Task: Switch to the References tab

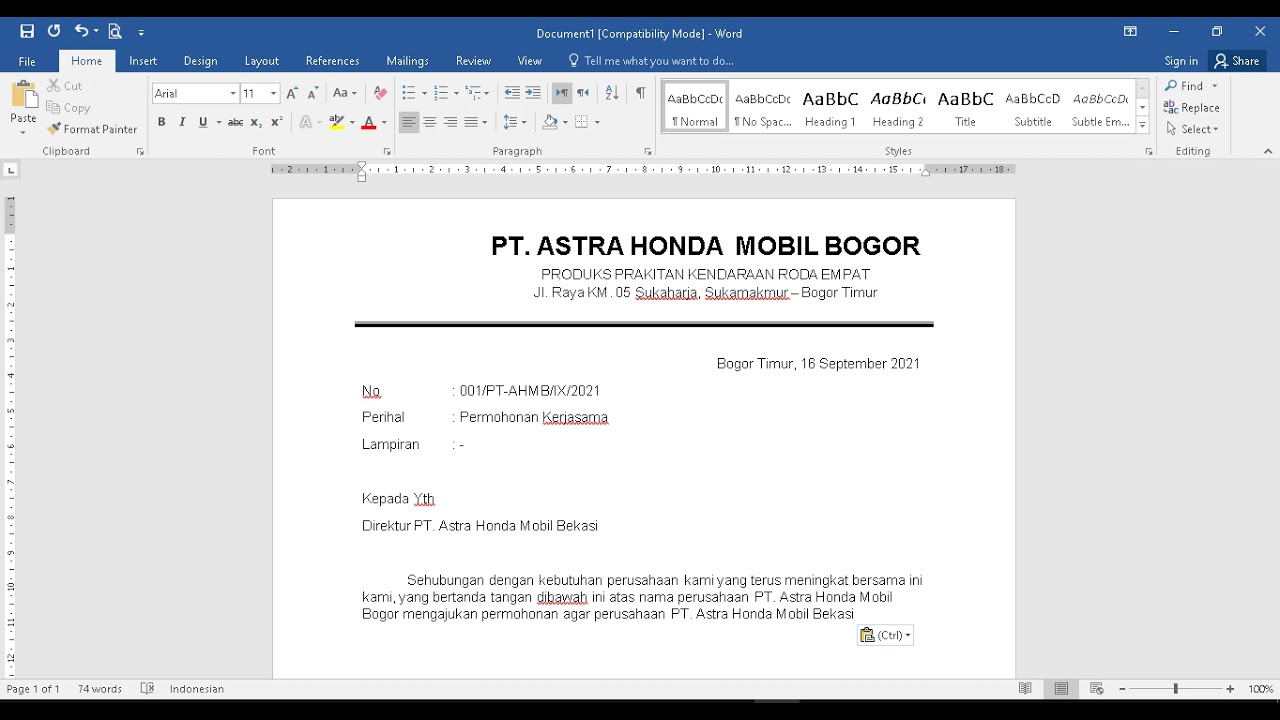Action: tap(332, 61)
